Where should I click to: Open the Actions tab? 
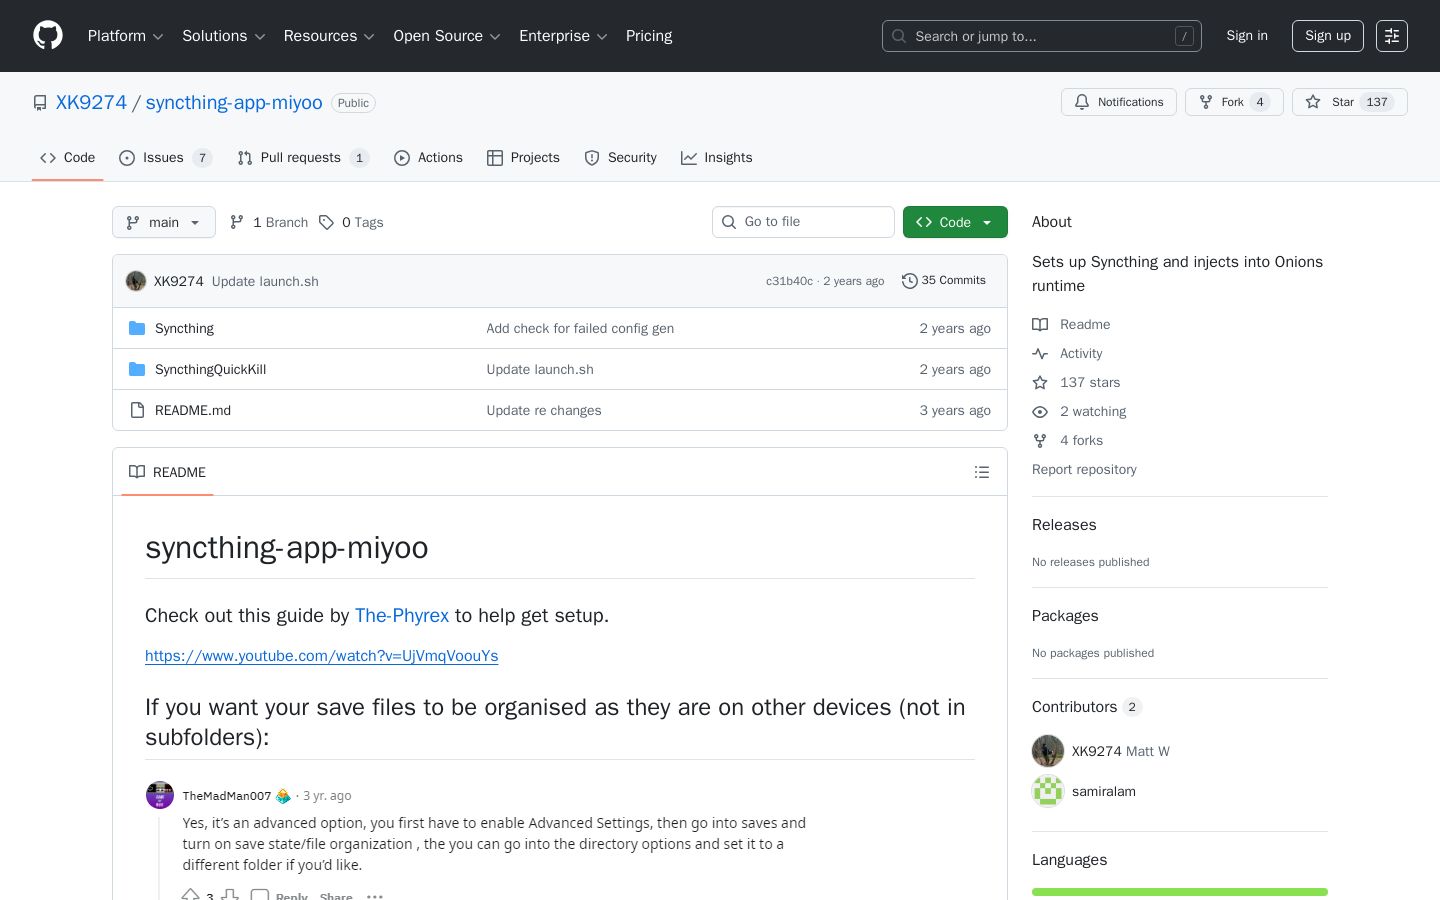[428, 158]
